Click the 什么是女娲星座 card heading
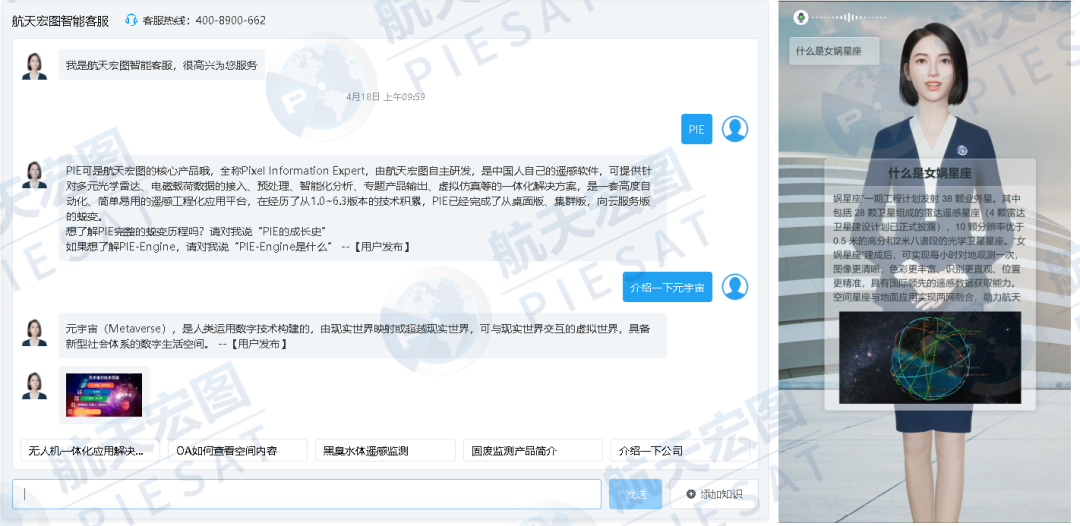1080x526 pixels. point(930,172)
